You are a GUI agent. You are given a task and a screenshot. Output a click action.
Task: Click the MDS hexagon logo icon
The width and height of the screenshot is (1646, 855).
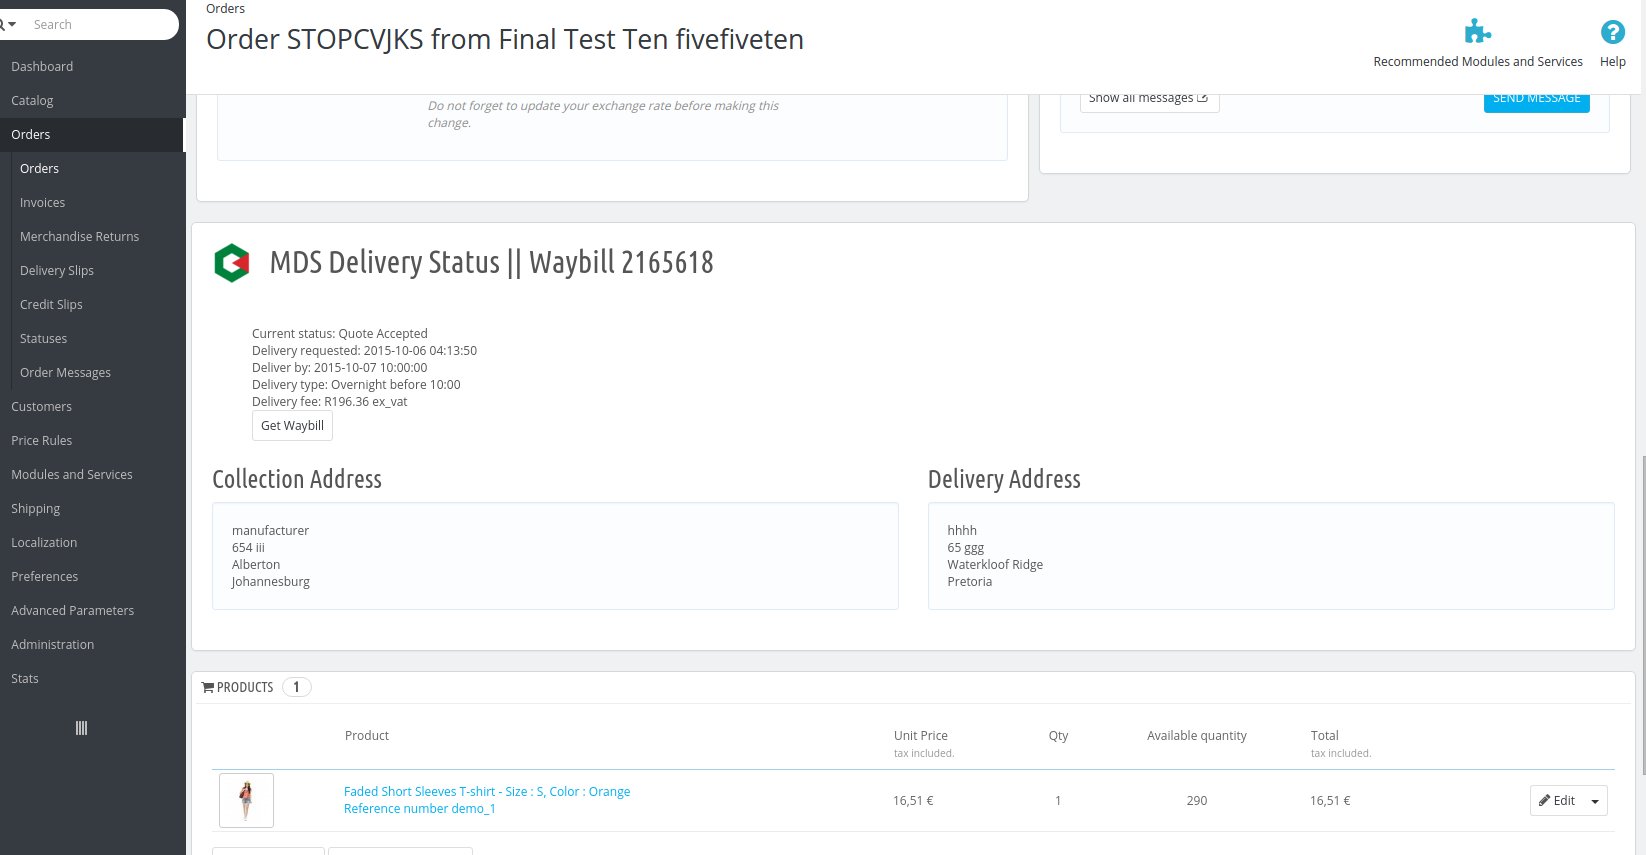232,263
